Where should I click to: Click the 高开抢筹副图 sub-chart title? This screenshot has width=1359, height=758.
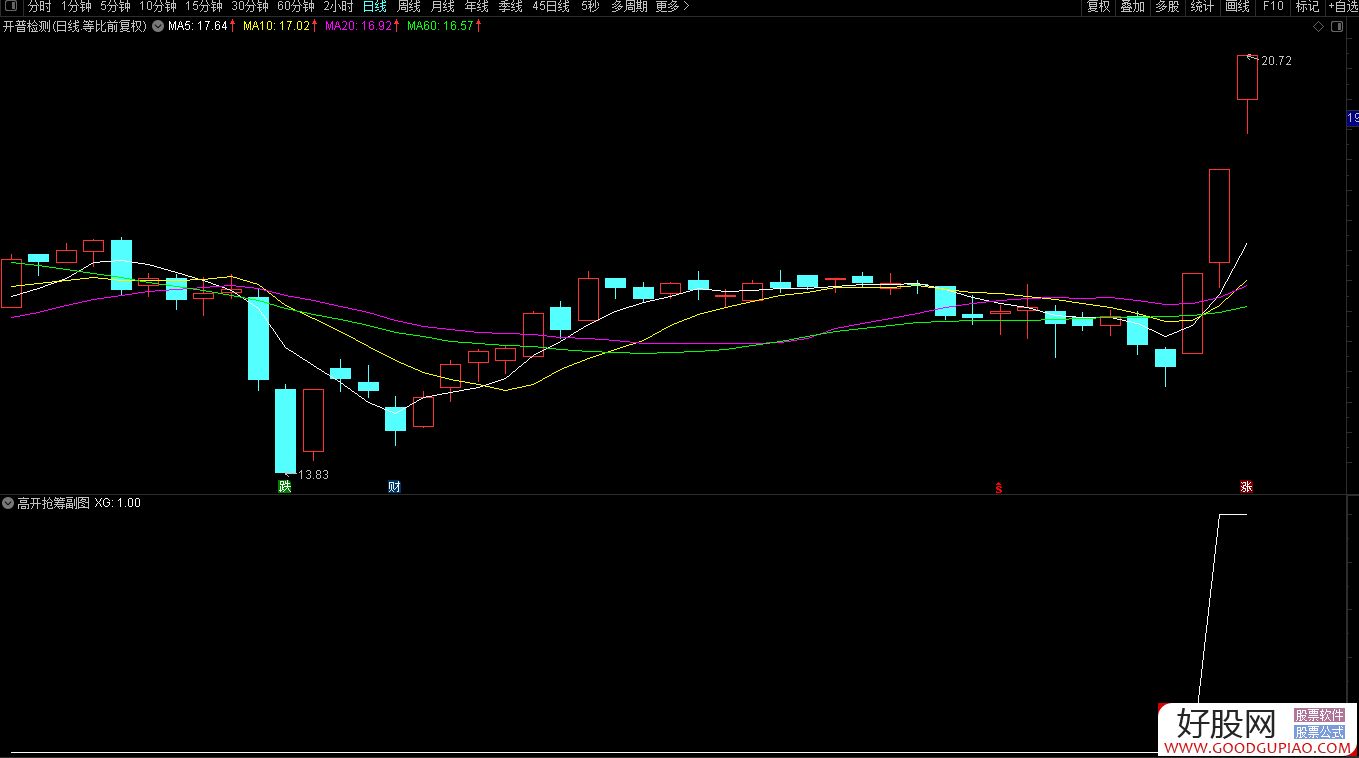(x=54, y=503)
